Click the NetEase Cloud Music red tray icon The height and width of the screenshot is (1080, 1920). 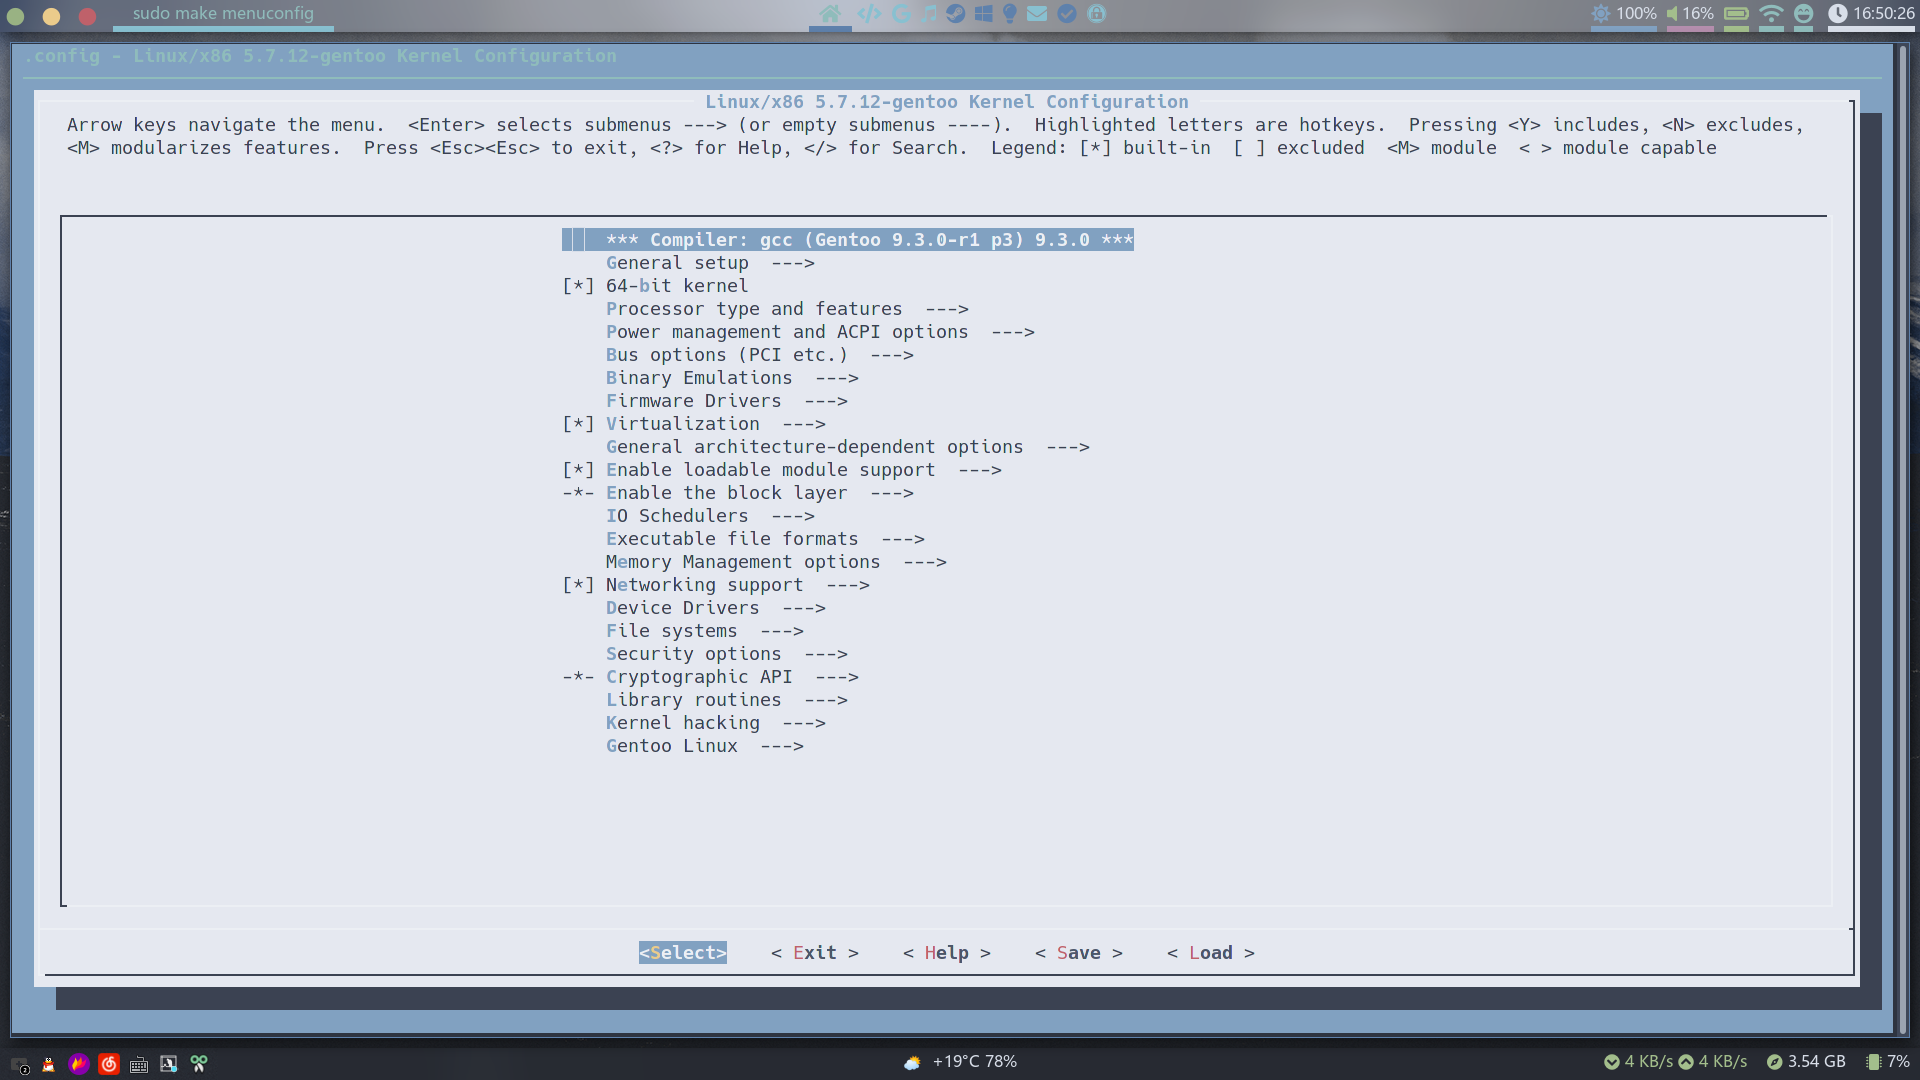[x=109, y=1064]
